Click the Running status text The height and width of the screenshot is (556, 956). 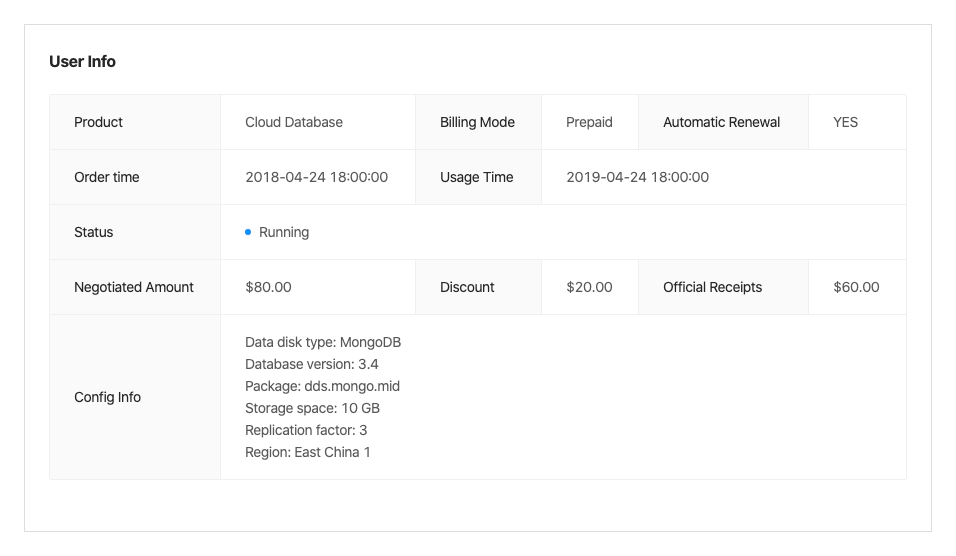[x=284, y=232]
